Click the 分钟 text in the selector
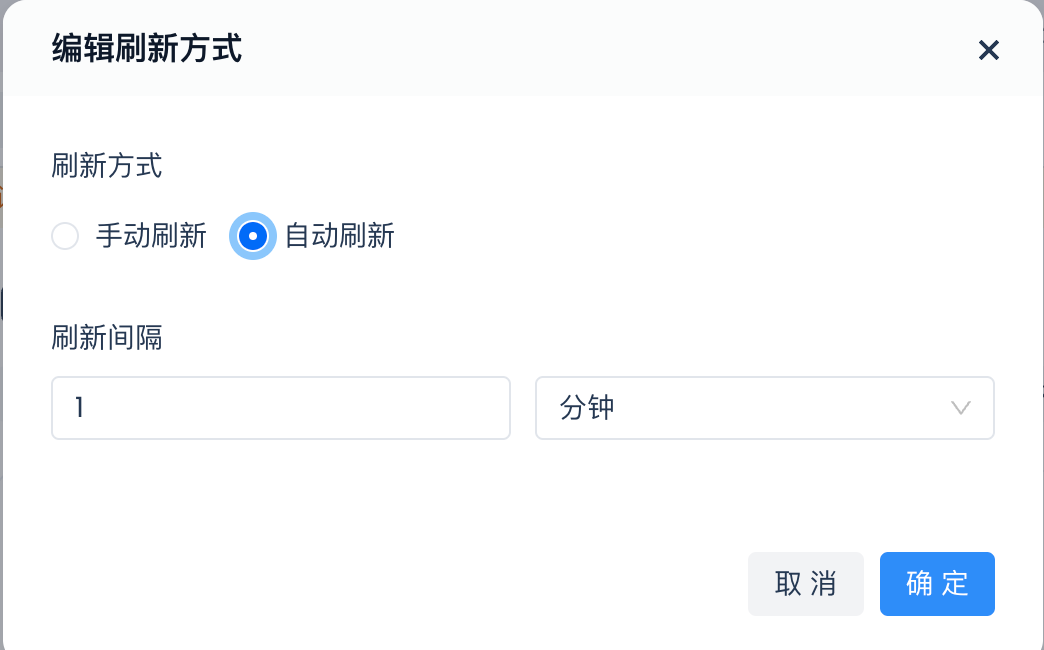The image size is (1044, 650). point(587,408)
